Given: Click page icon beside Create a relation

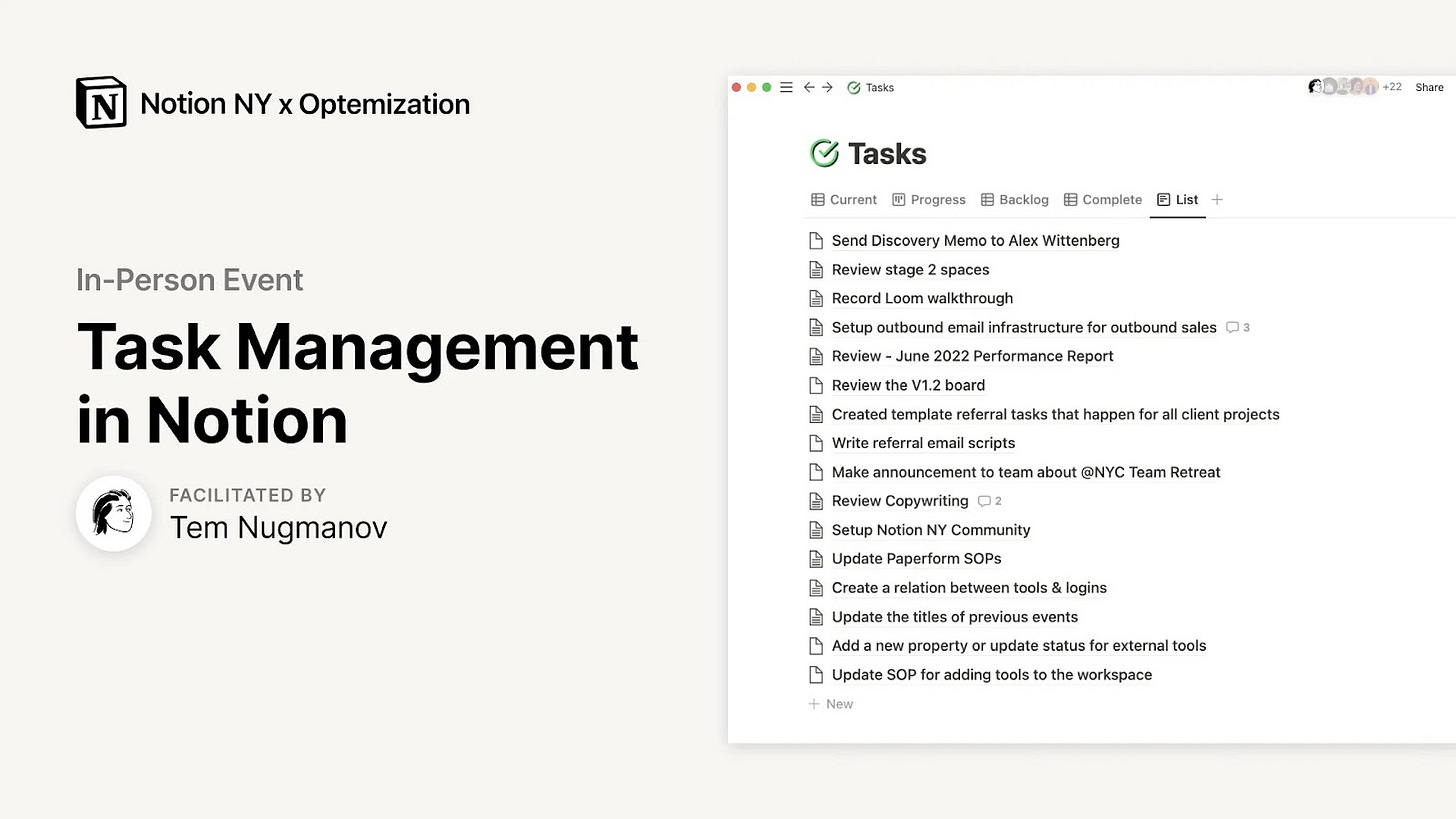Looking at the screenshot, I should coord(816,587).
